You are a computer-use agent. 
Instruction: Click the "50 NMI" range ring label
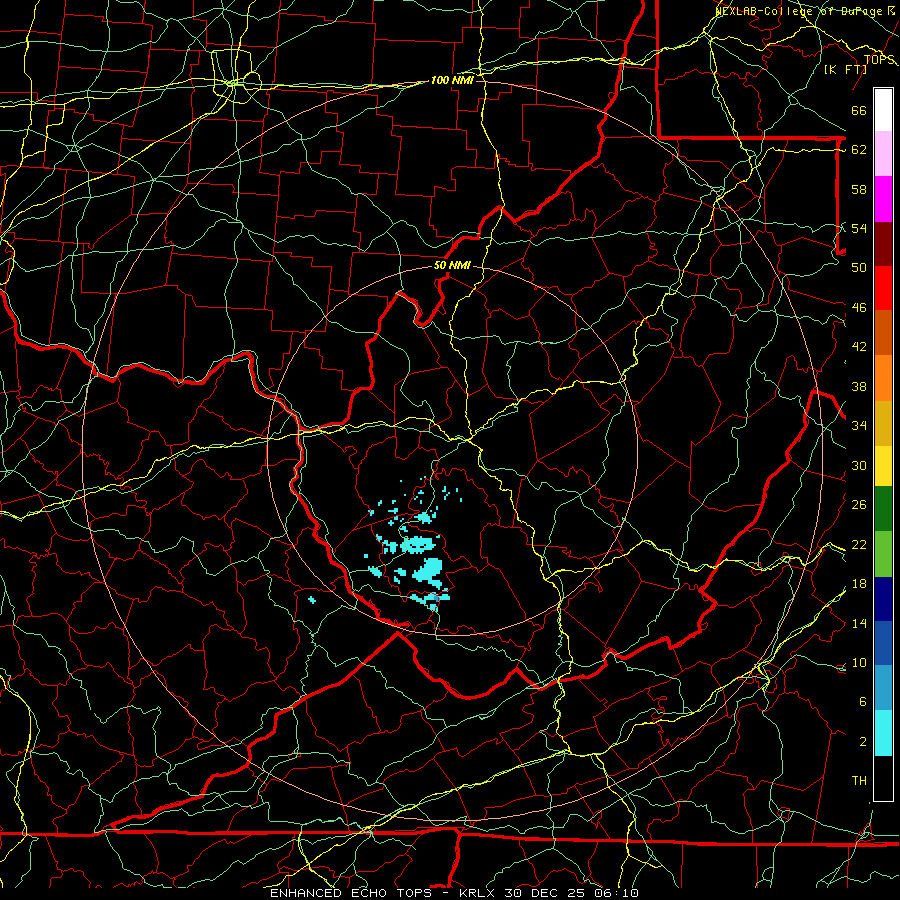452,265
